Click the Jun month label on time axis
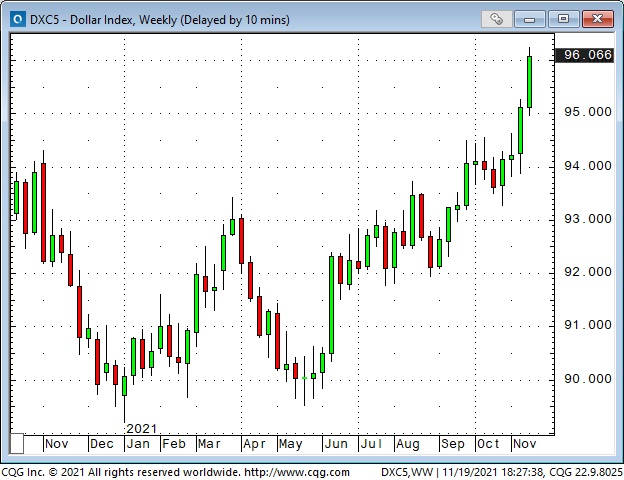 336,444
